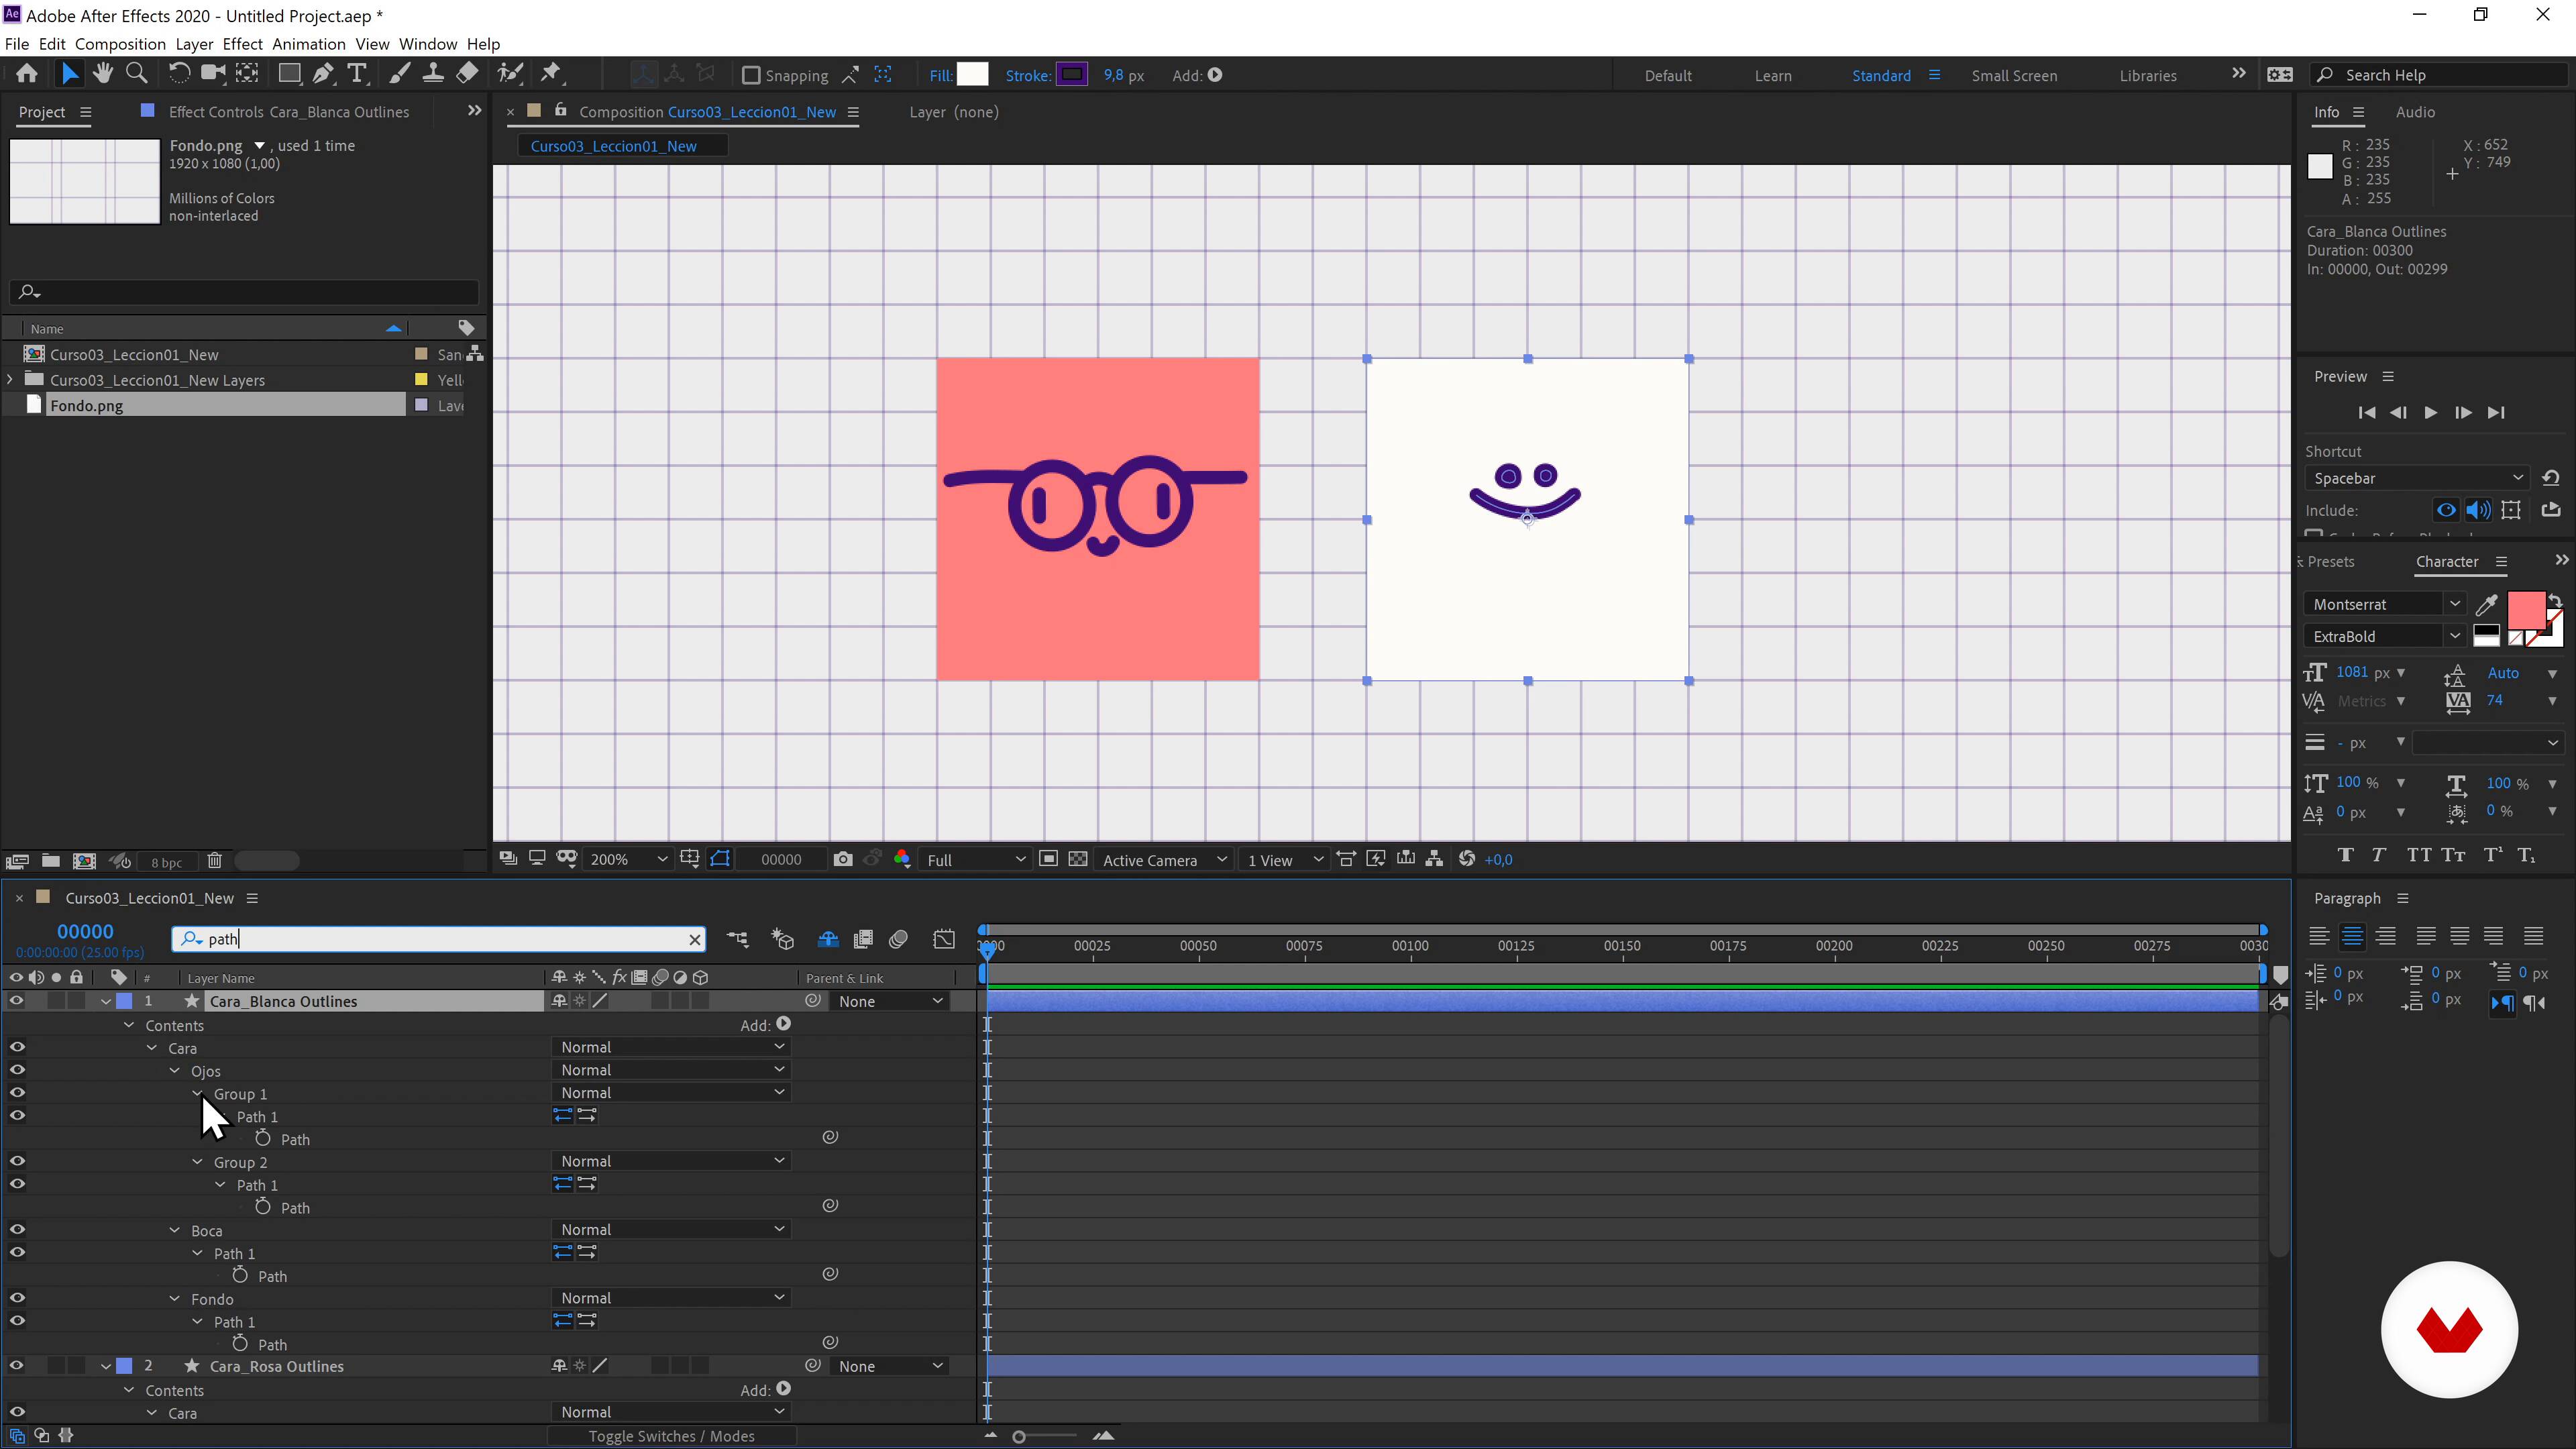Open the Effect menu
Screen dimensions: 2576x1449
(x=242, y=44)
